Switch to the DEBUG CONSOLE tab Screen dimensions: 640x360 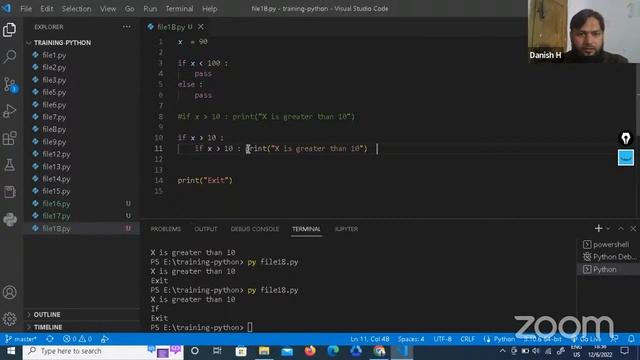(255, 229)
